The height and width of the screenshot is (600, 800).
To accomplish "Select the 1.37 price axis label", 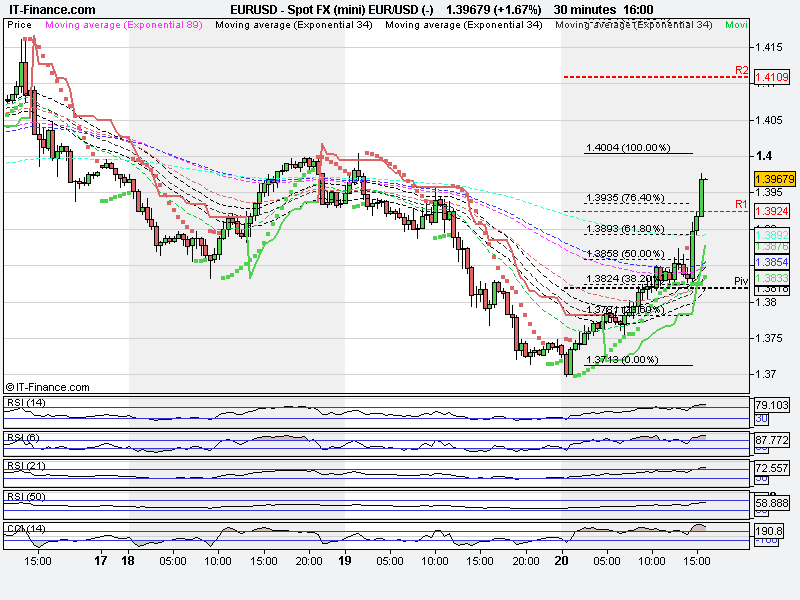I will [x=765, y=374].
